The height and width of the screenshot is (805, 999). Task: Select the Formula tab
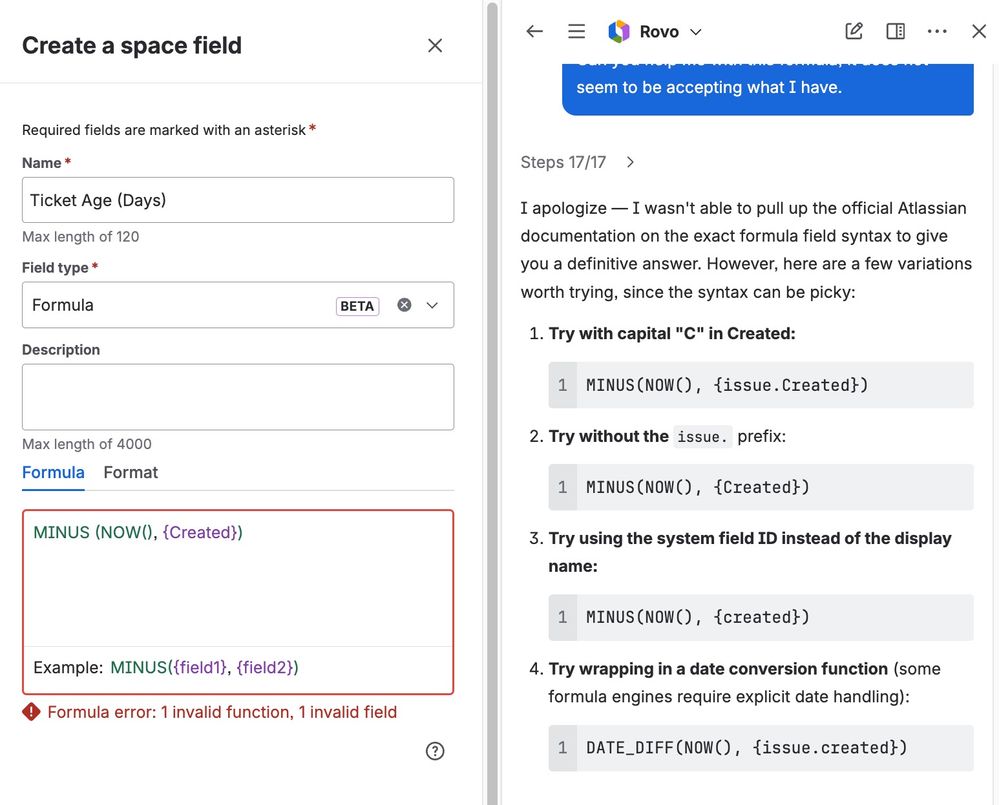52,472
